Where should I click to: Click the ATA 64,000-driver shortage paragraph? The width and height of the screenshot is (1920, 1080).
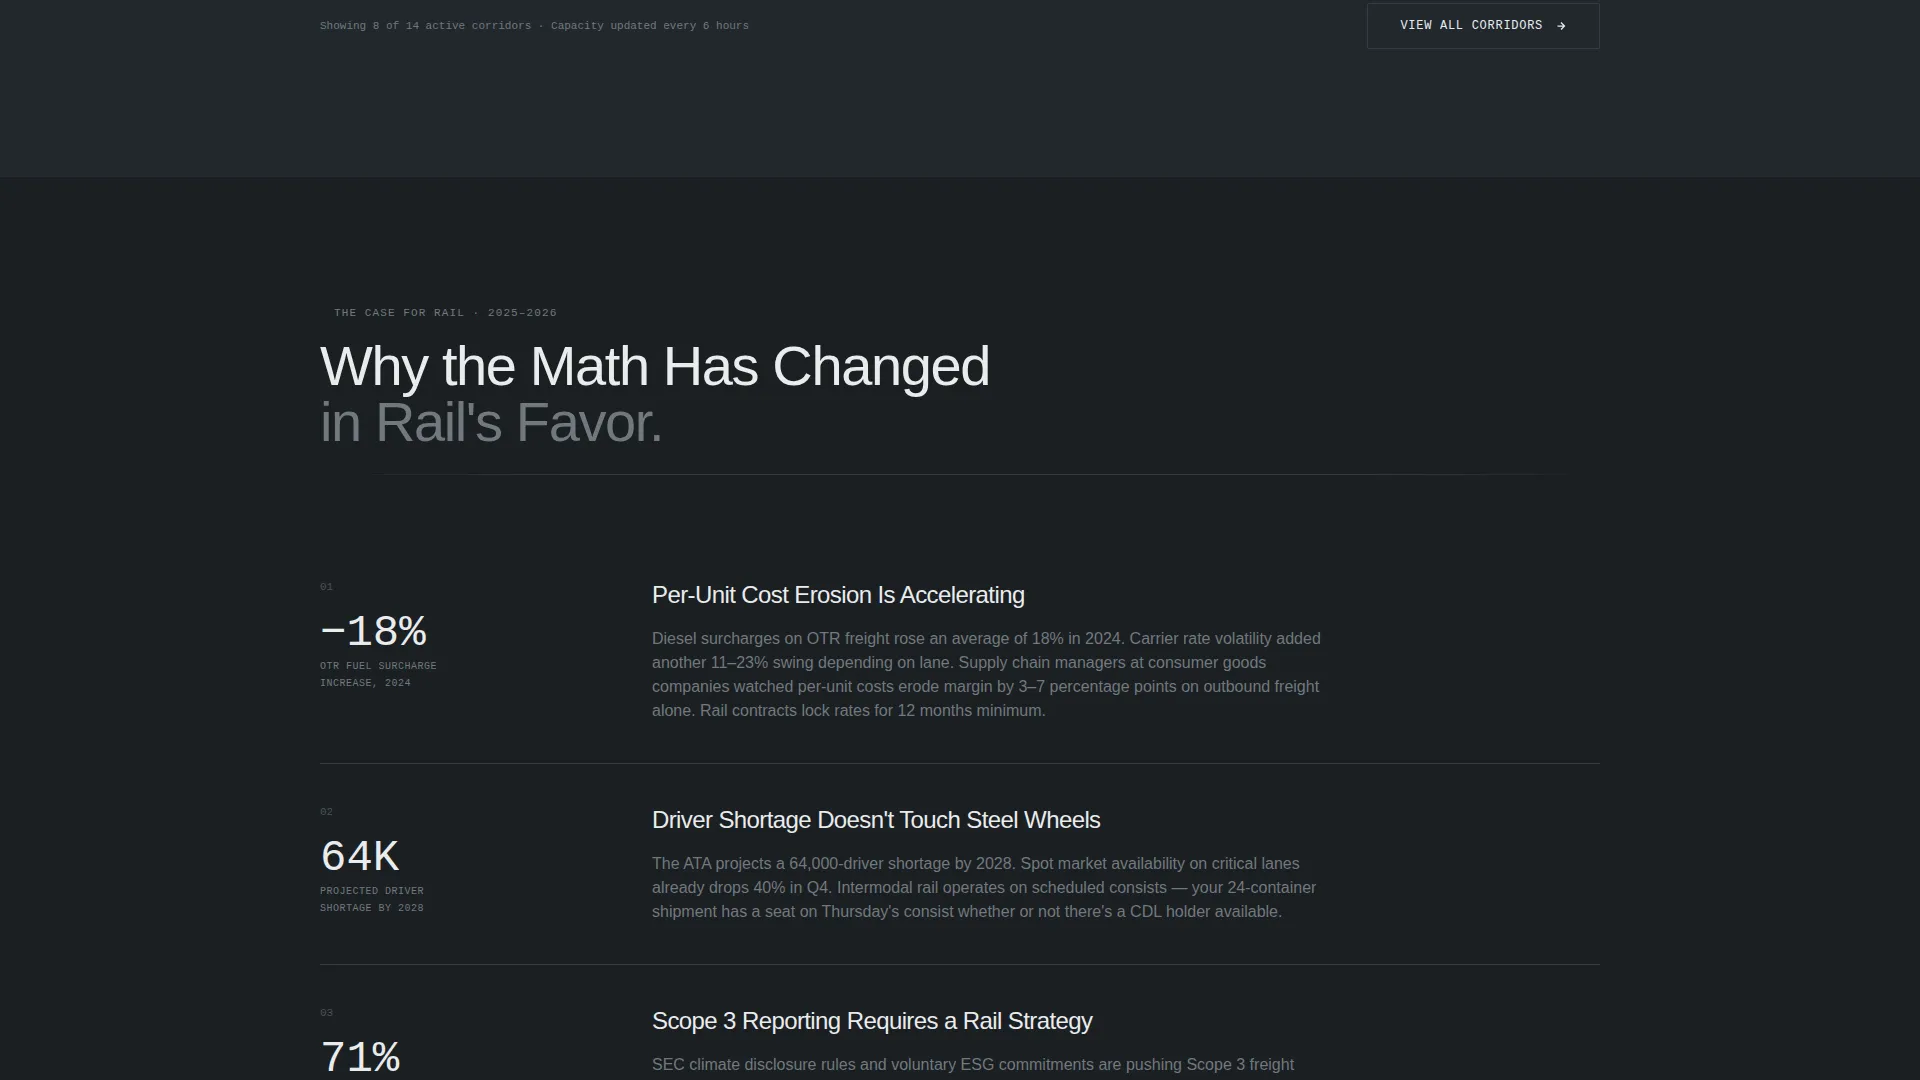click(985, 888)
